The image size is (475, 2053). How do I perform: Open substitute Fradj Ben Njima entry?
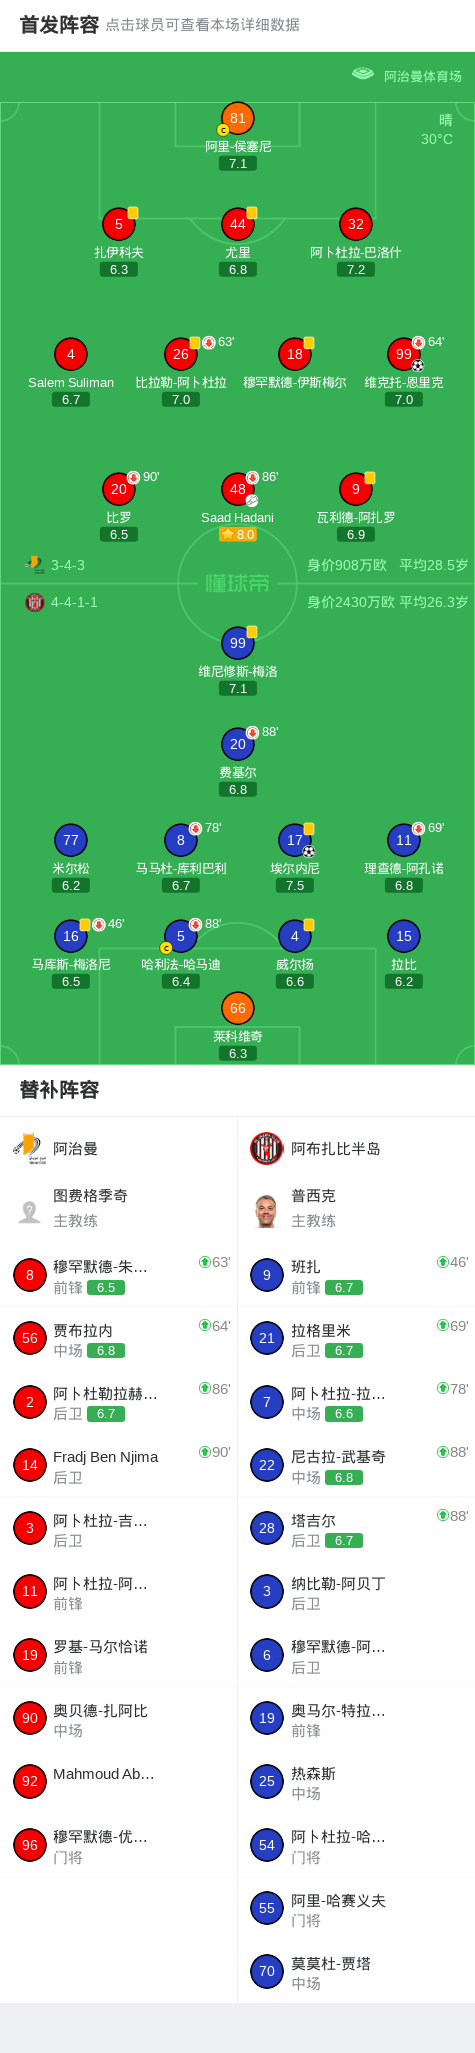click(118, 1465)
